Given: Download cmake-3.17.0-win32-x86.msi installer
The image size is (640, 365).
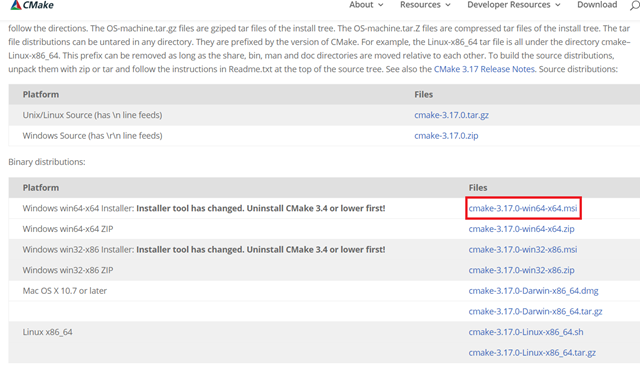Looking at the screenshot, I should 523,249.
